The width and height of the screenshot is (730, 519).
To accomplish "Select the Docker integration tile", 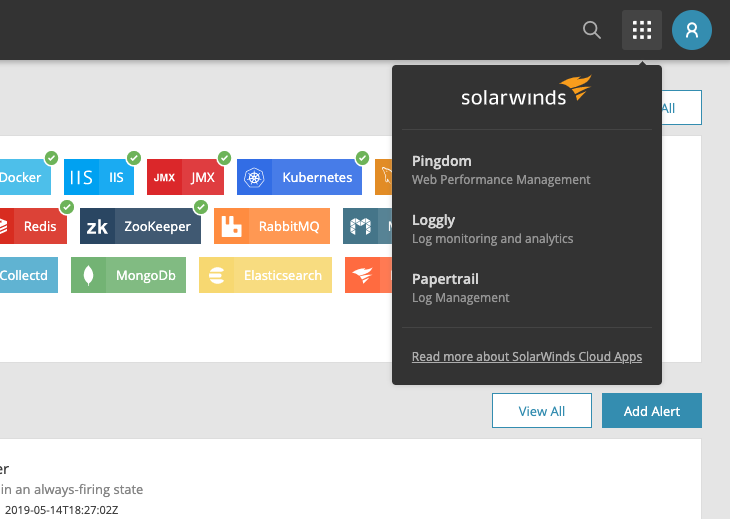I will coord(25,177).
